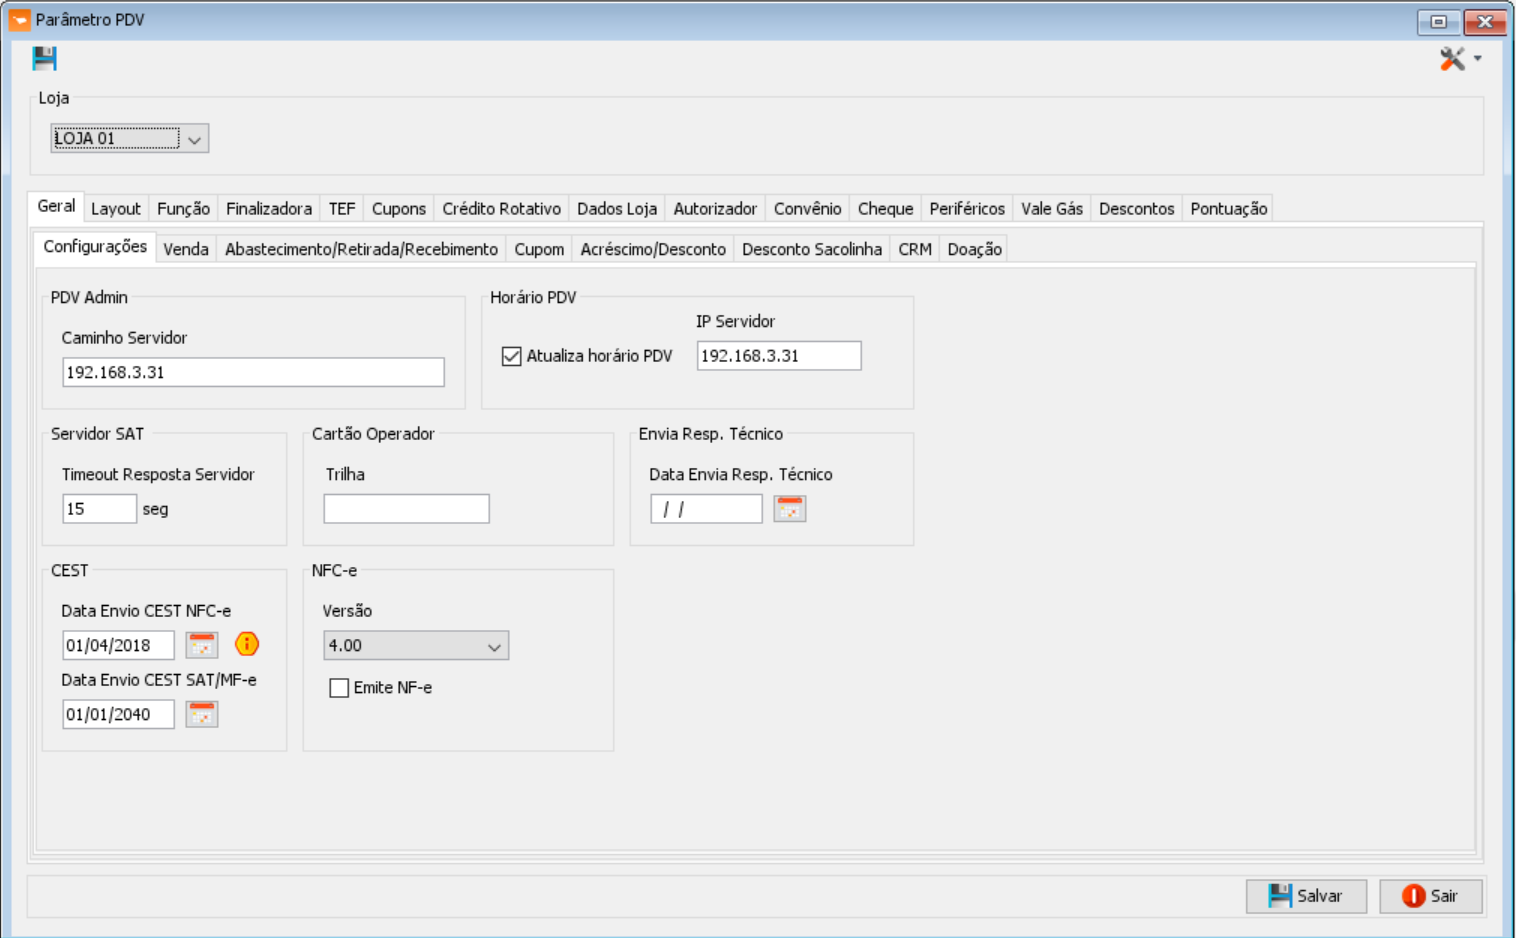
Task: Click the save floppy disk toolbar icon
Action: coord(44,59)
